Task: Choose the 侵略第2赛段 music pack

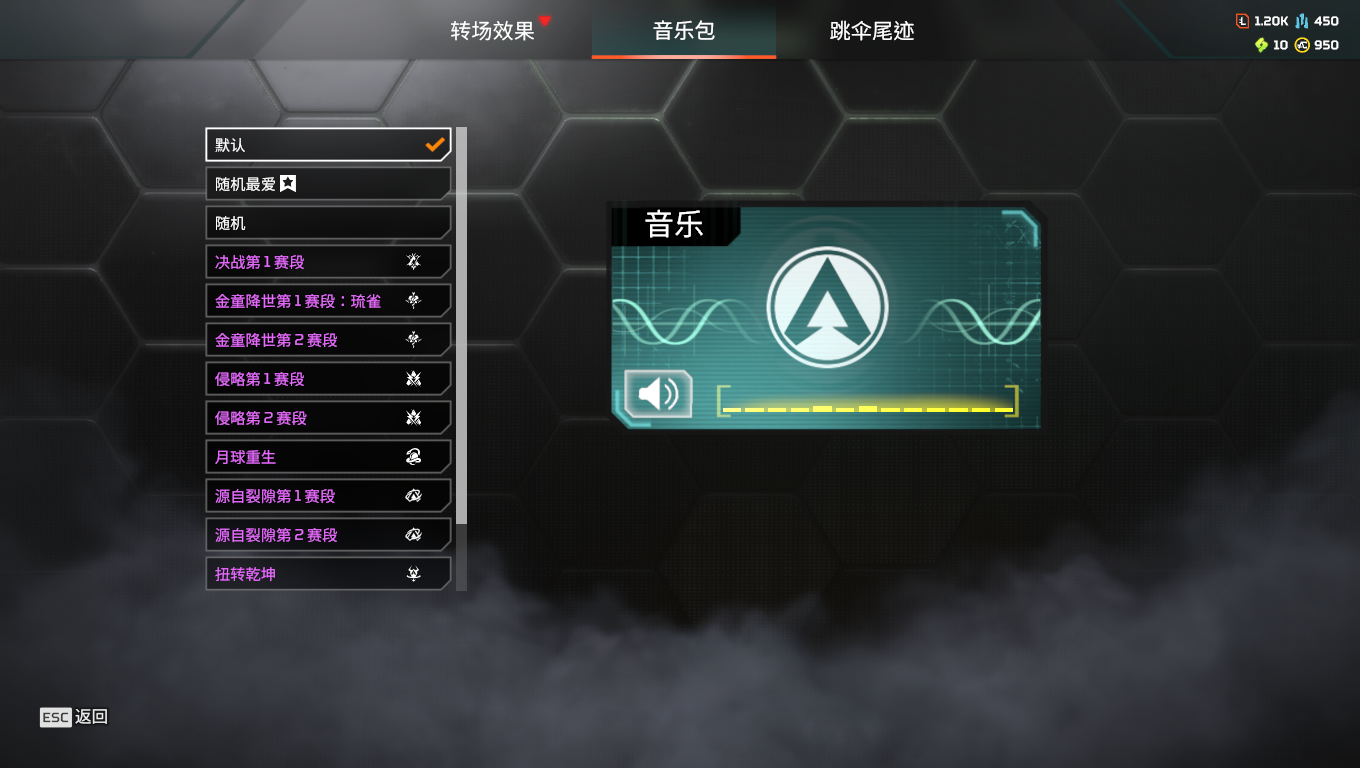Action: pos(328,418)
